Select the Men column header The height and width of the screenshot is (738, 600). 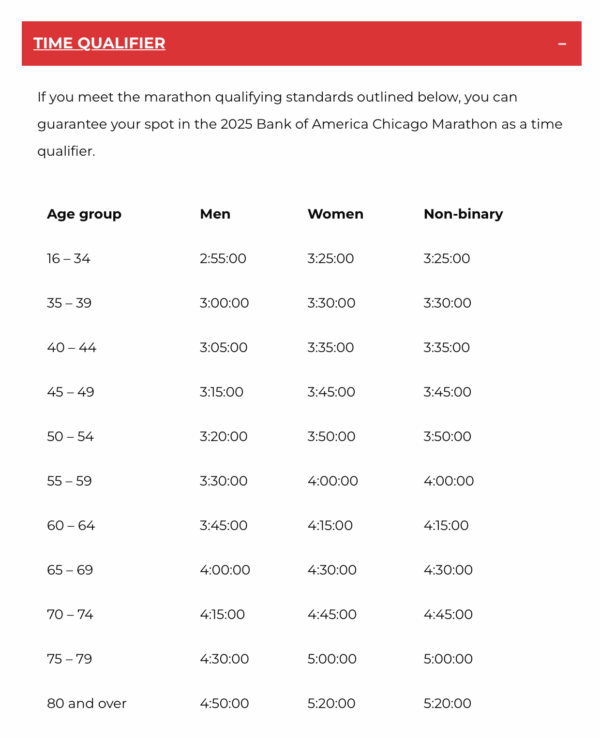(x=215, y=214)
